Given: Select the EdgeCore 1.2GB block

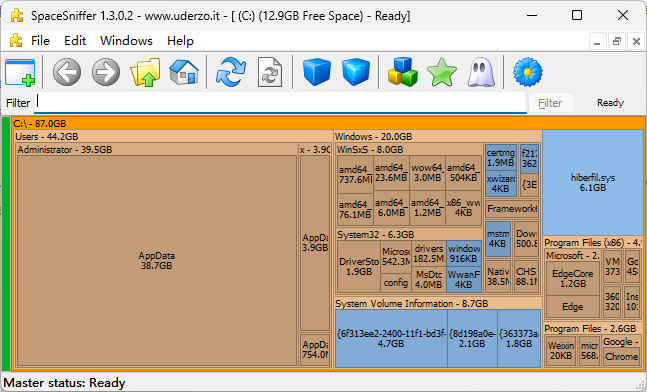Looking at the screenshot, I should [x=572, y=279].
